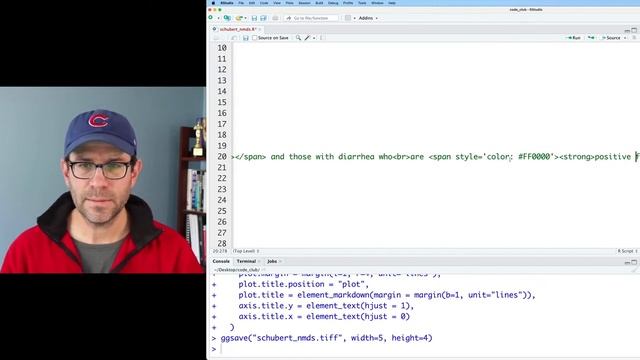Click the go back arrow in editor toolbar

(216, 38)
